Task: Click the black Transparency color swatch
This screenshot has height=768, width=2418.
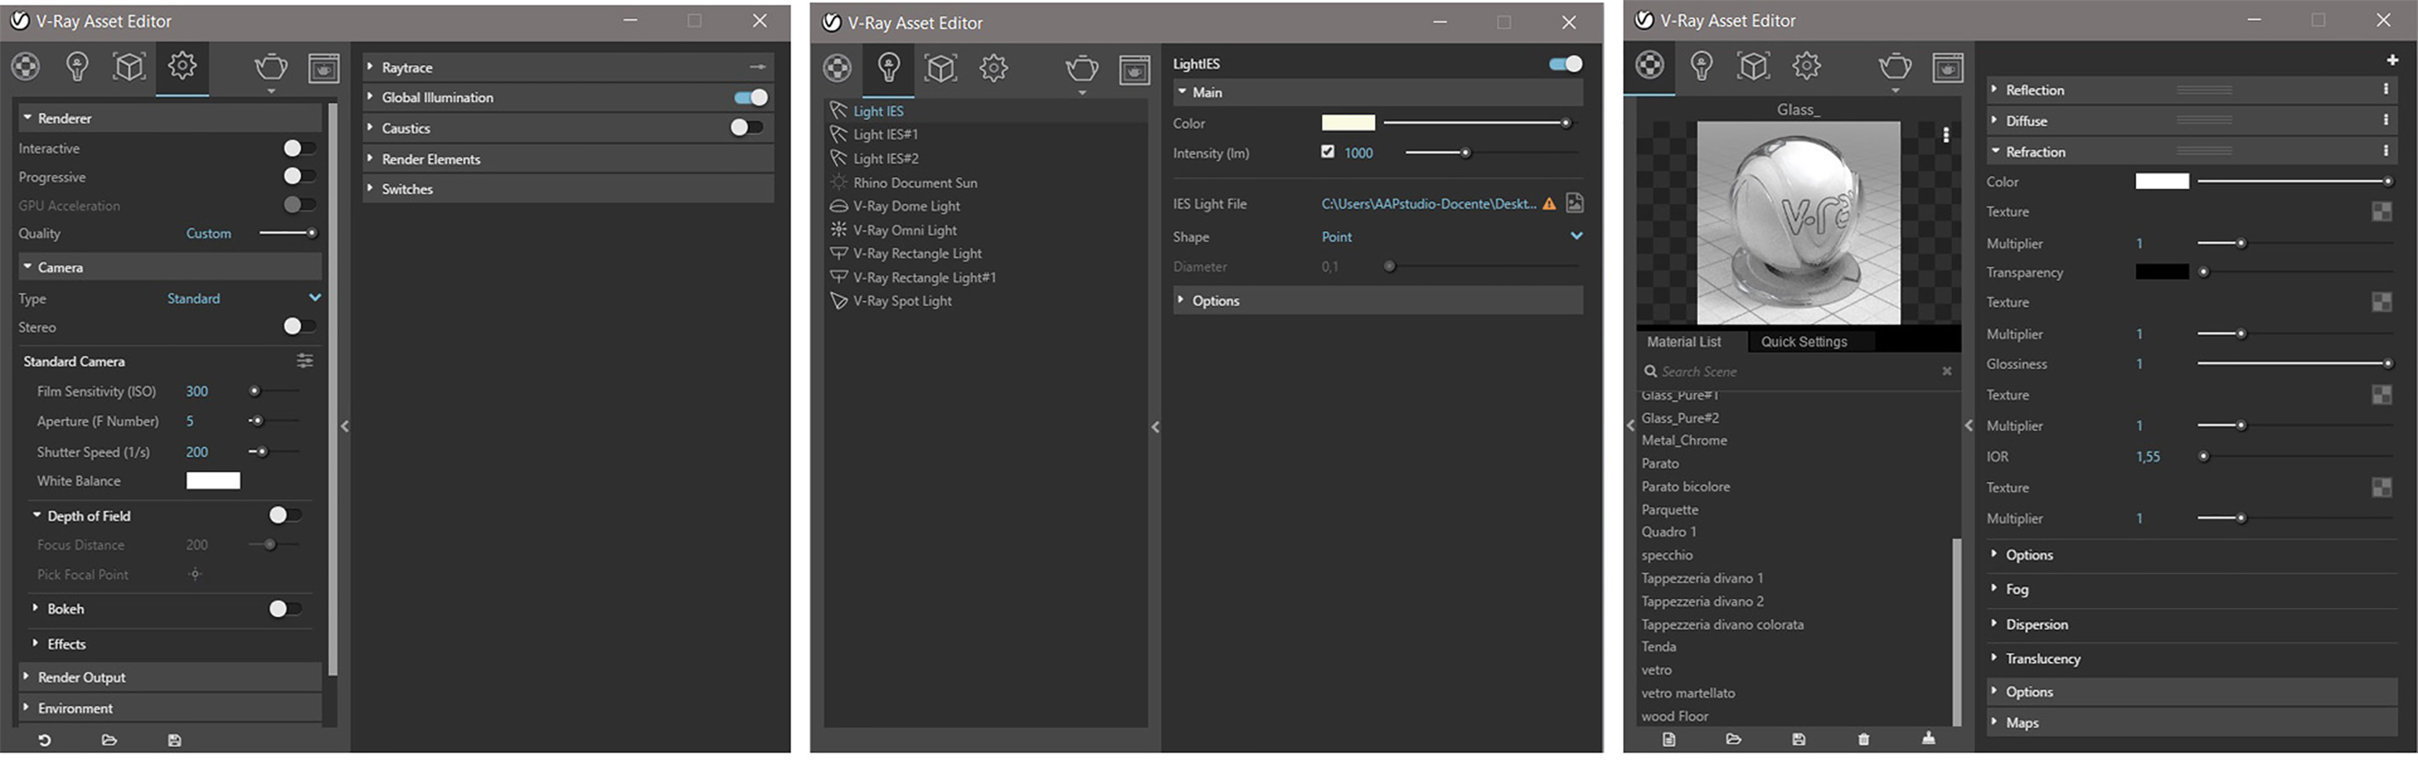Action: 2162,272
